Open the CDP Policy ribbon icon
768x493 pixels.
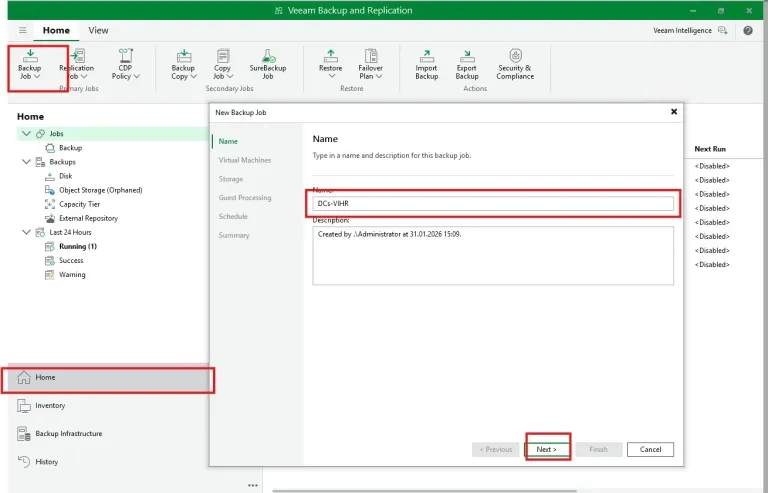coord(126,64)
